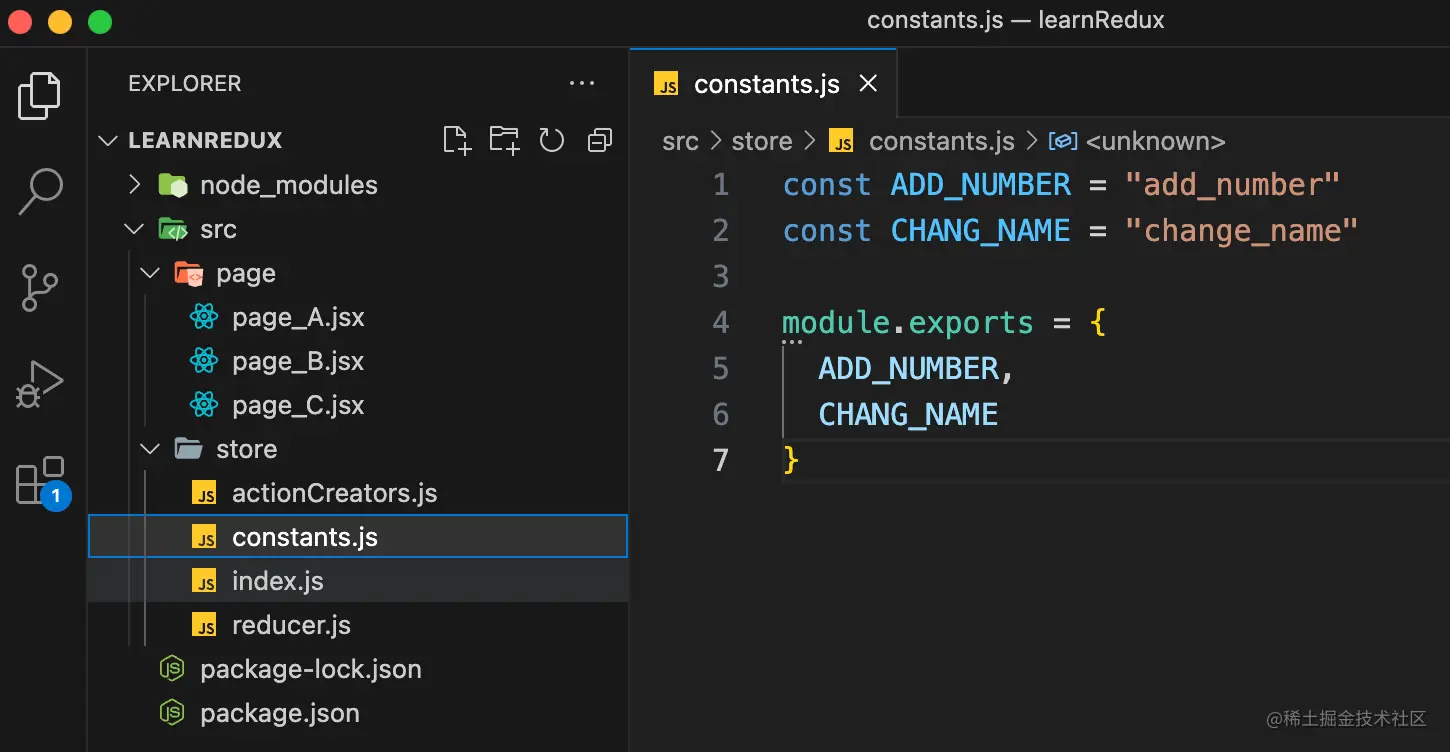Open the Source Control view
The image size is (1450, 752).
click(x=40, y=288)
